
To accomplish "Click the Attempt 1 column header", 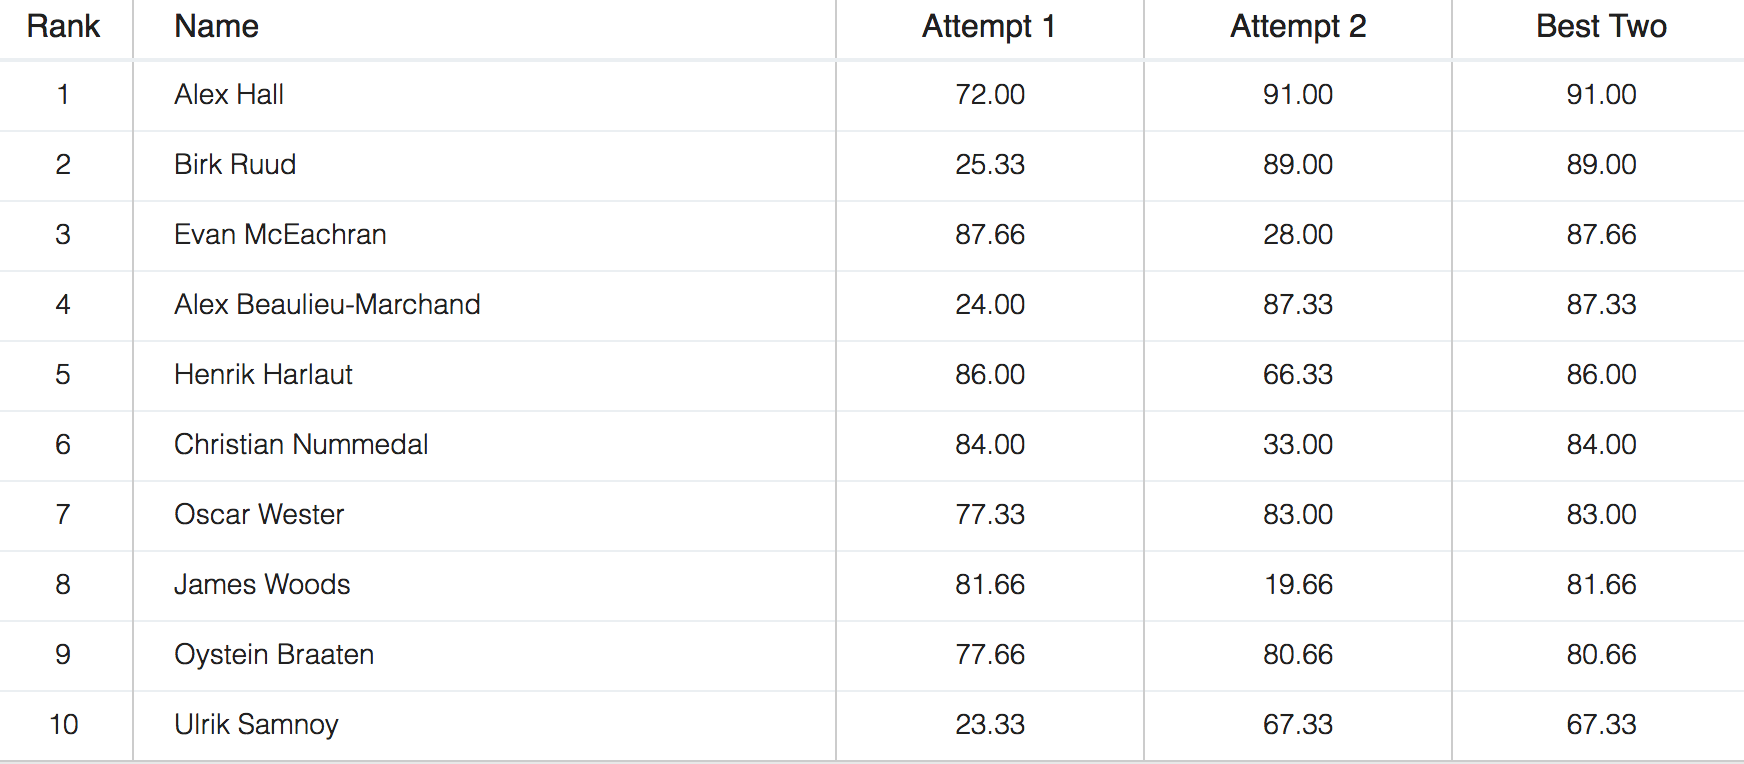I will click(989, 27).
